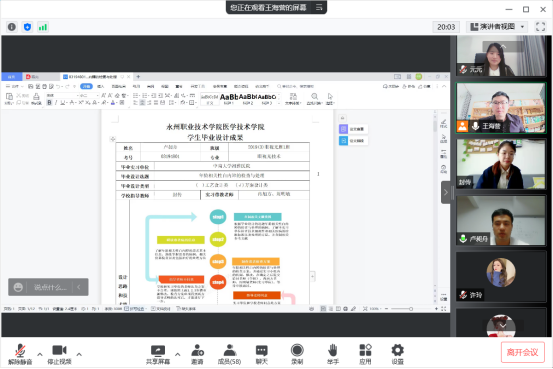Image resolution: width=553 pixels, height=369 pixels.
Task: Click the 邀请 invite icon
Action: coord(197,354)
